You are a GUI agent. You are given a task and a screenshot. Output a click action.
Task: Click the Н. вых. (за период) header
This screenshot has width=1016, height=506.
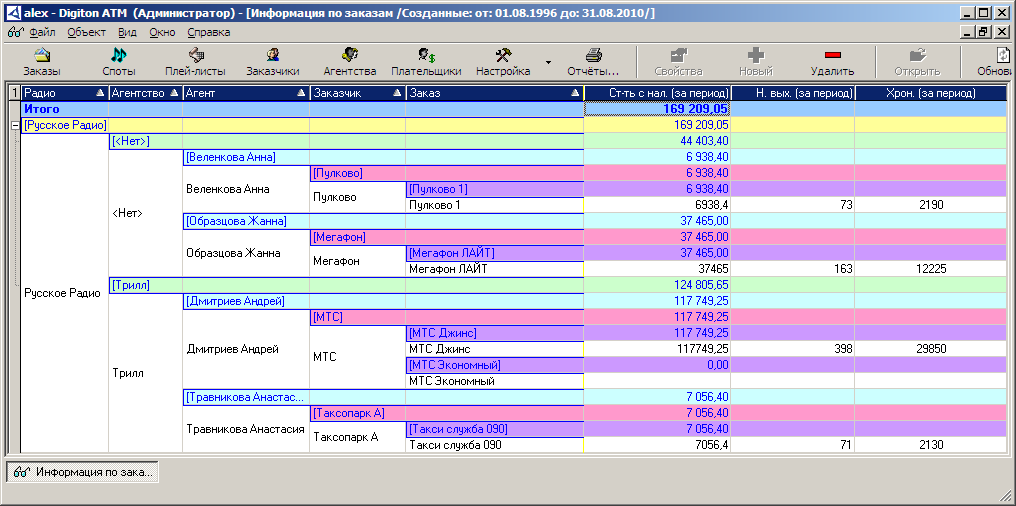(x=792, y=93)
